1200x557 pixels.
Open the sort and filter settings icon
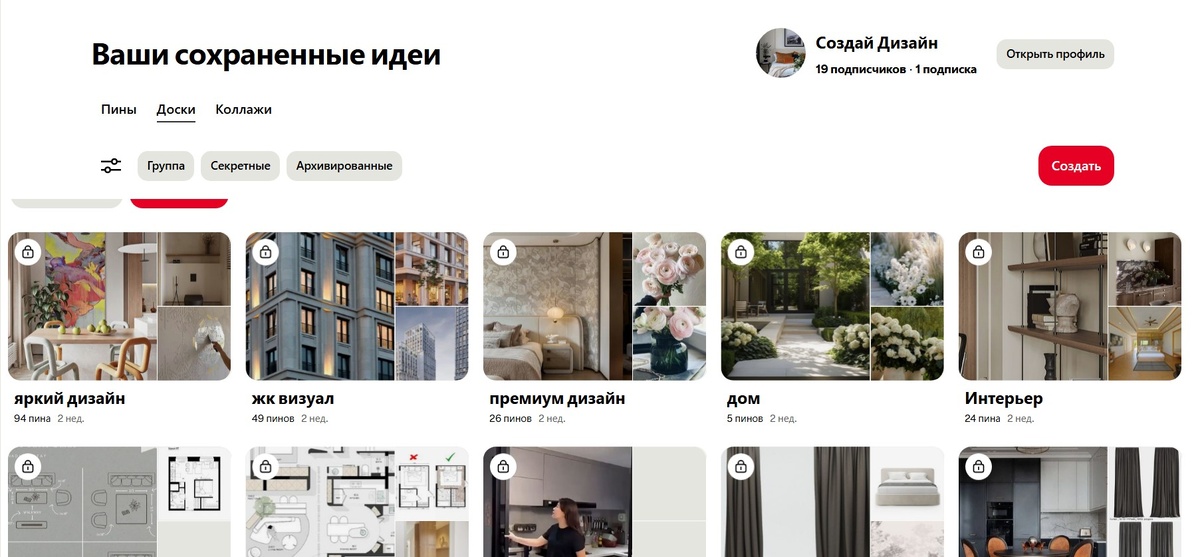point(111,166)
